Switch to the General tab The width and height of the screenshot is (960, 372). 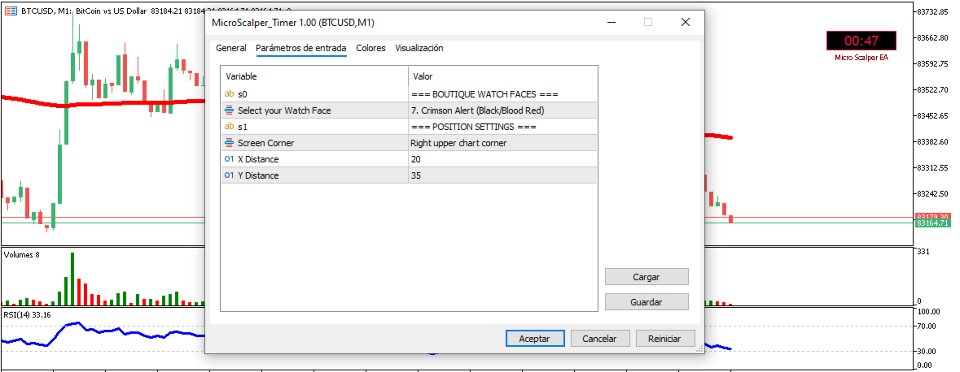(x=231, y=48)
